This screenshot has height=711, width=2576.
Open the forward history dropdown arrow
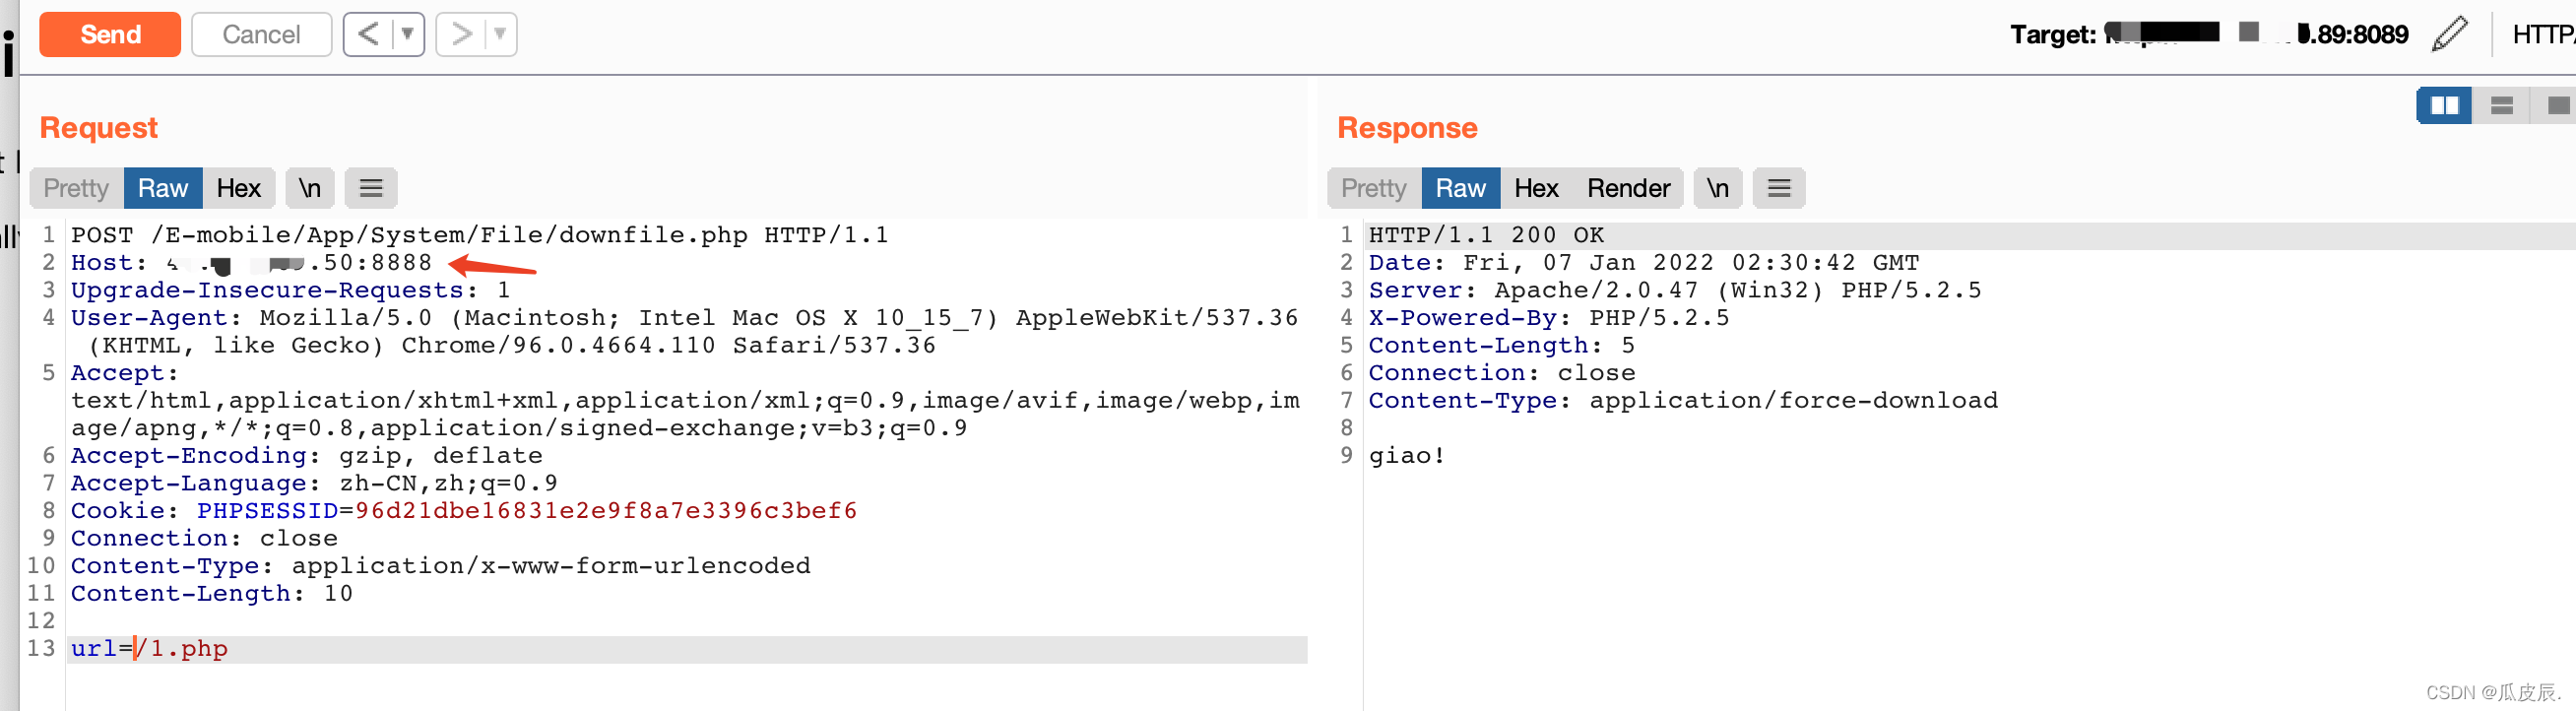coord(500,34)
